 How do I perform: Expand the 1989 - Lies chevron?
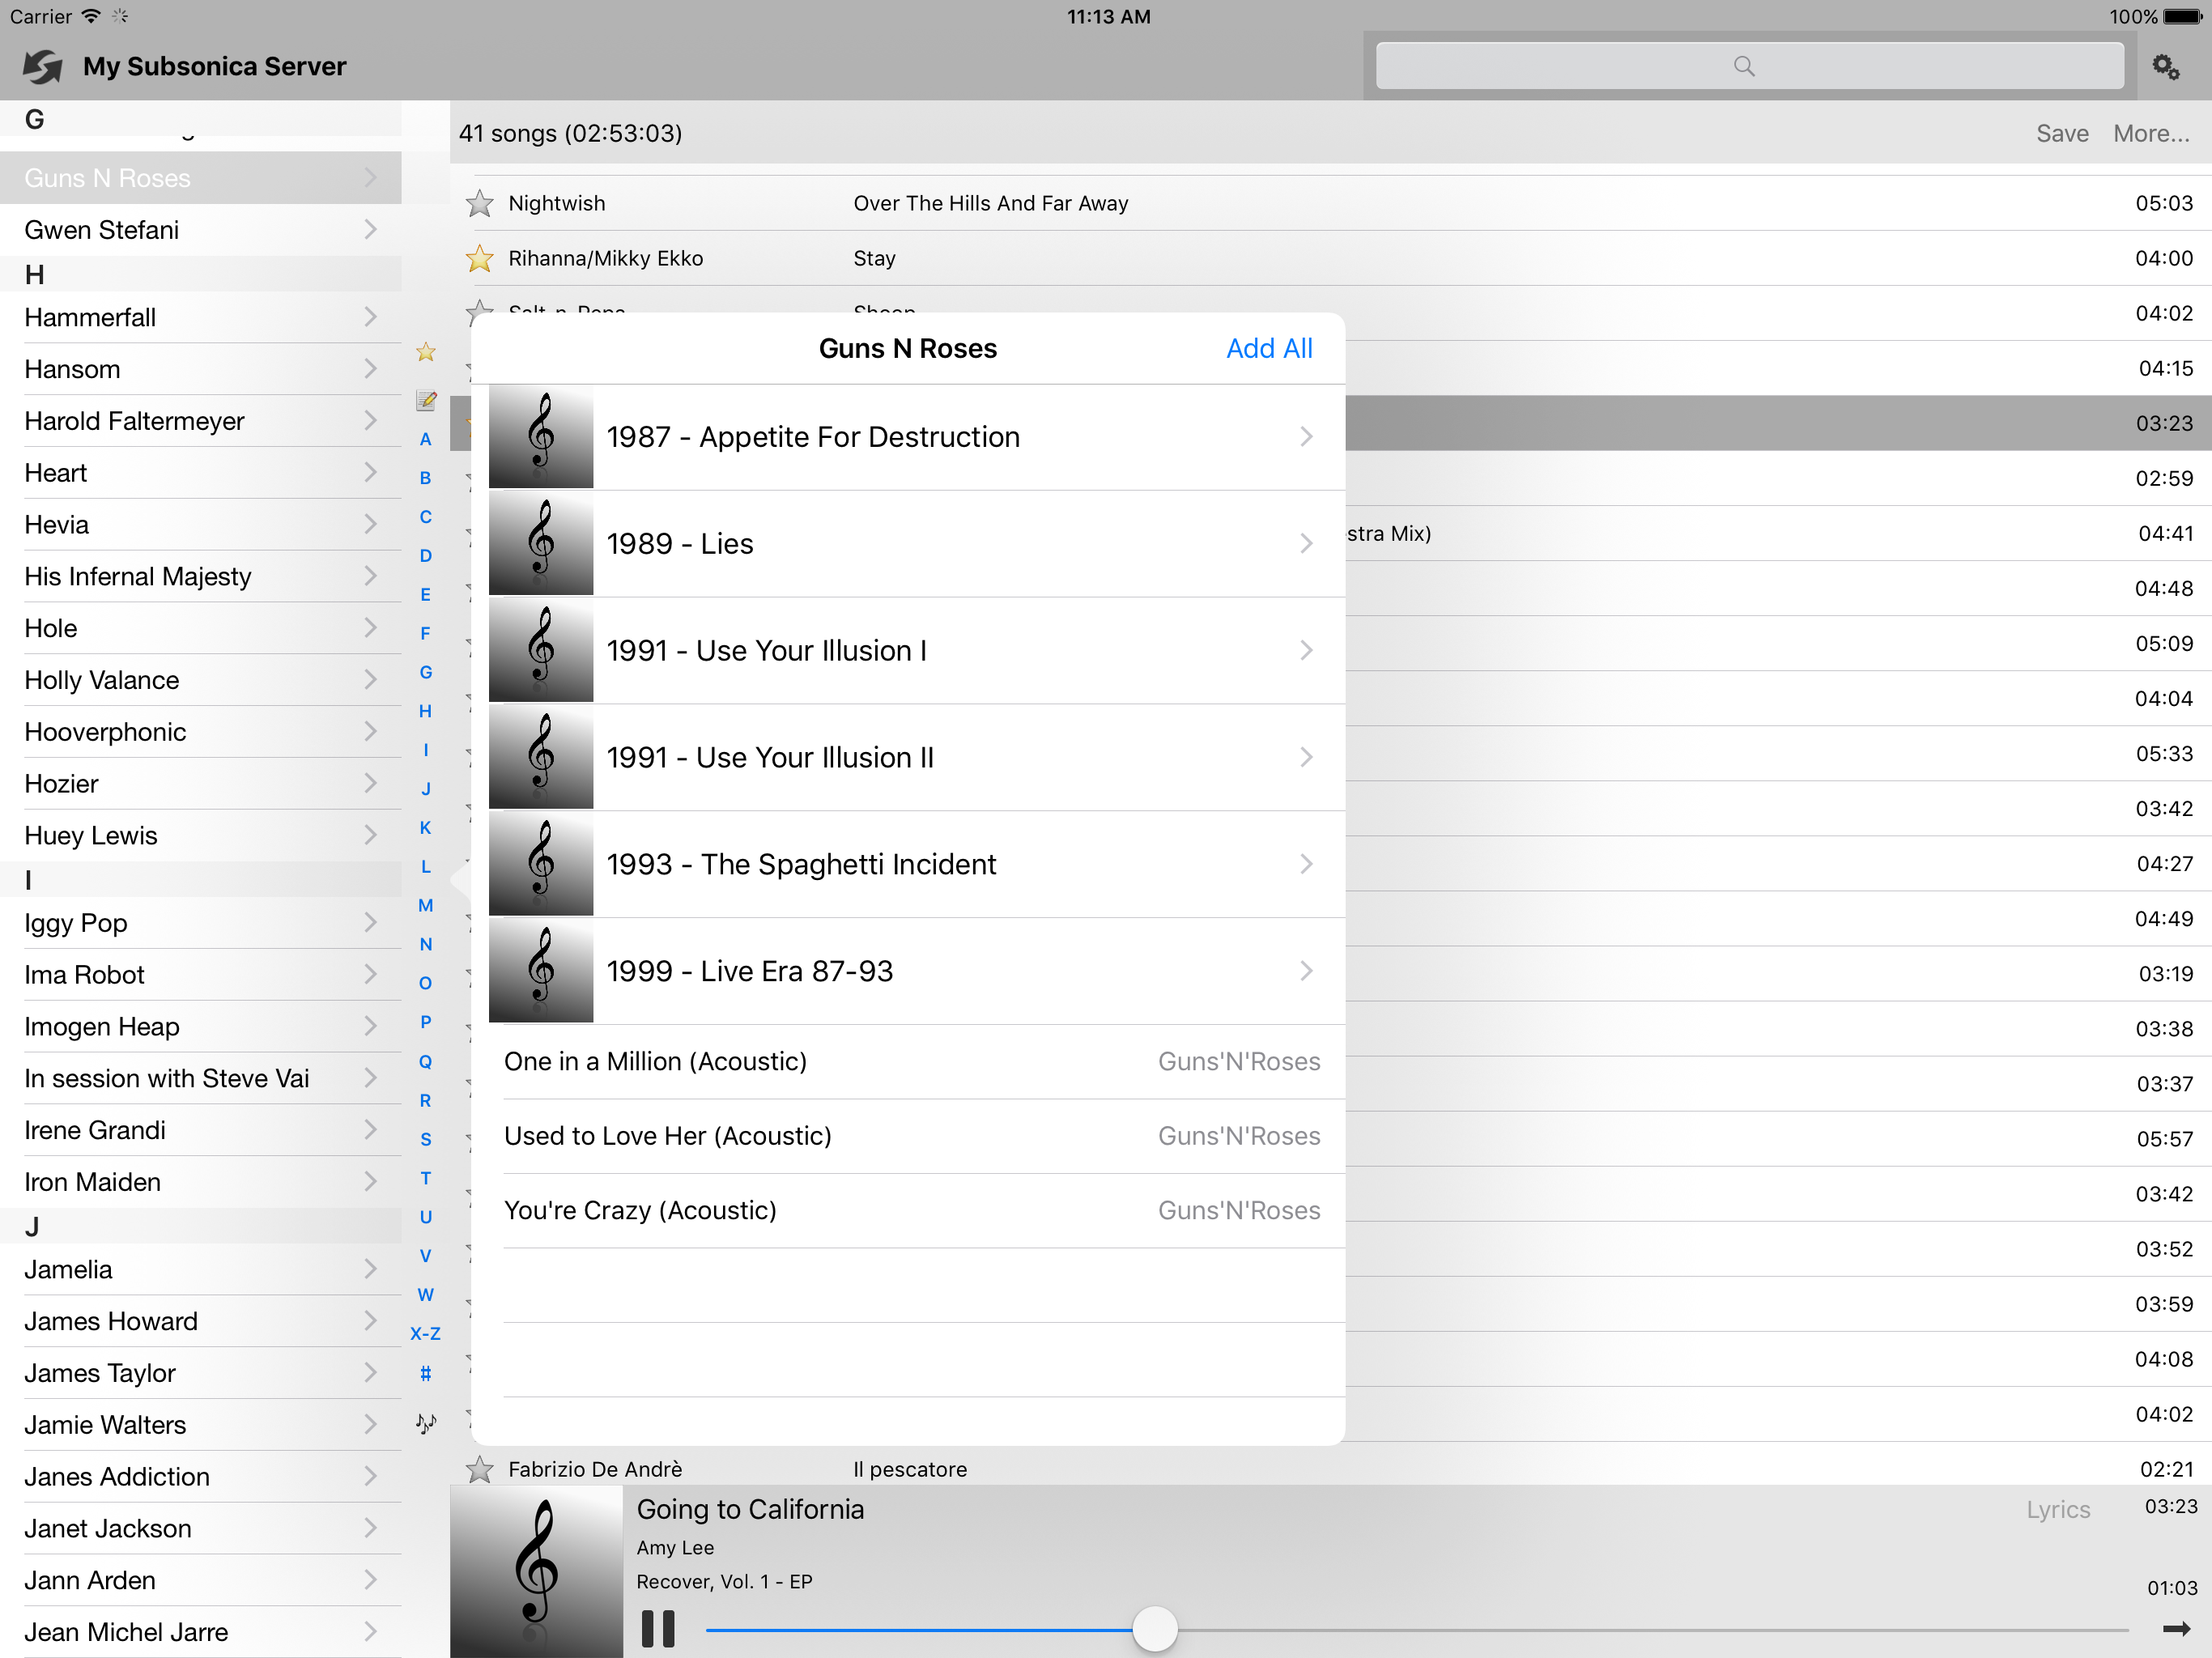click(1306, 544)
